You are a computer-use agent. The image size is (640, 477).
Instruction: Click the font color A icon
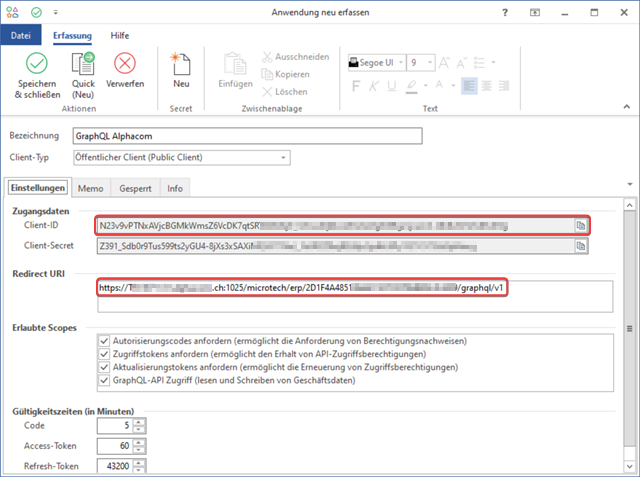coord(439,85)
